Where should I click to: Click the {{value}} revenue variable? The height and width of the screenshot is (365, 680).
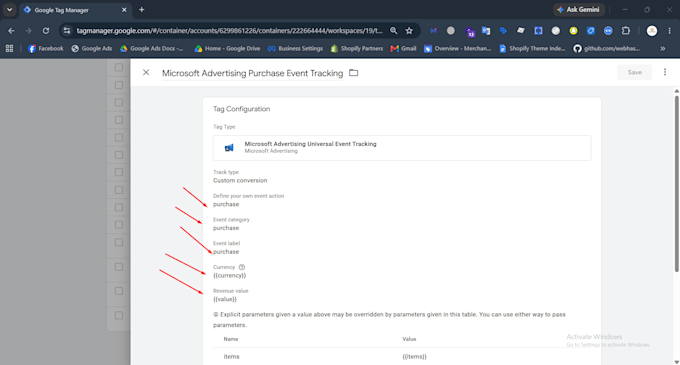[x=225, y=300]
